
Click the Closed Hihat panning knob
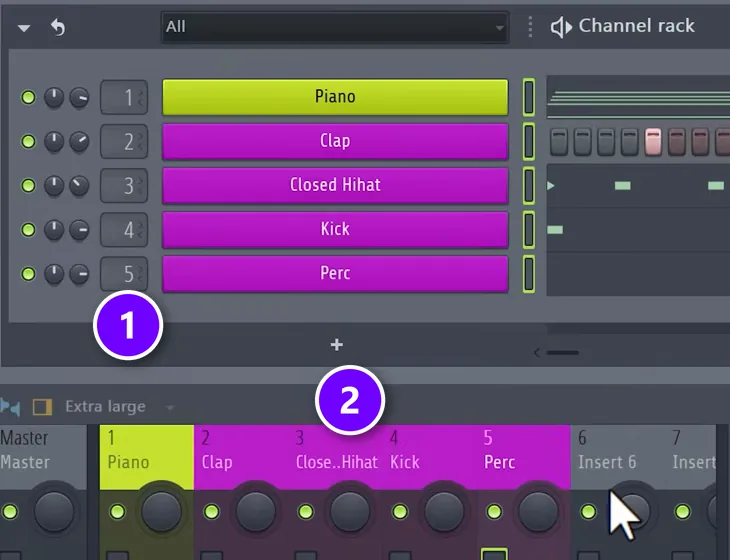tap(54, 185)
